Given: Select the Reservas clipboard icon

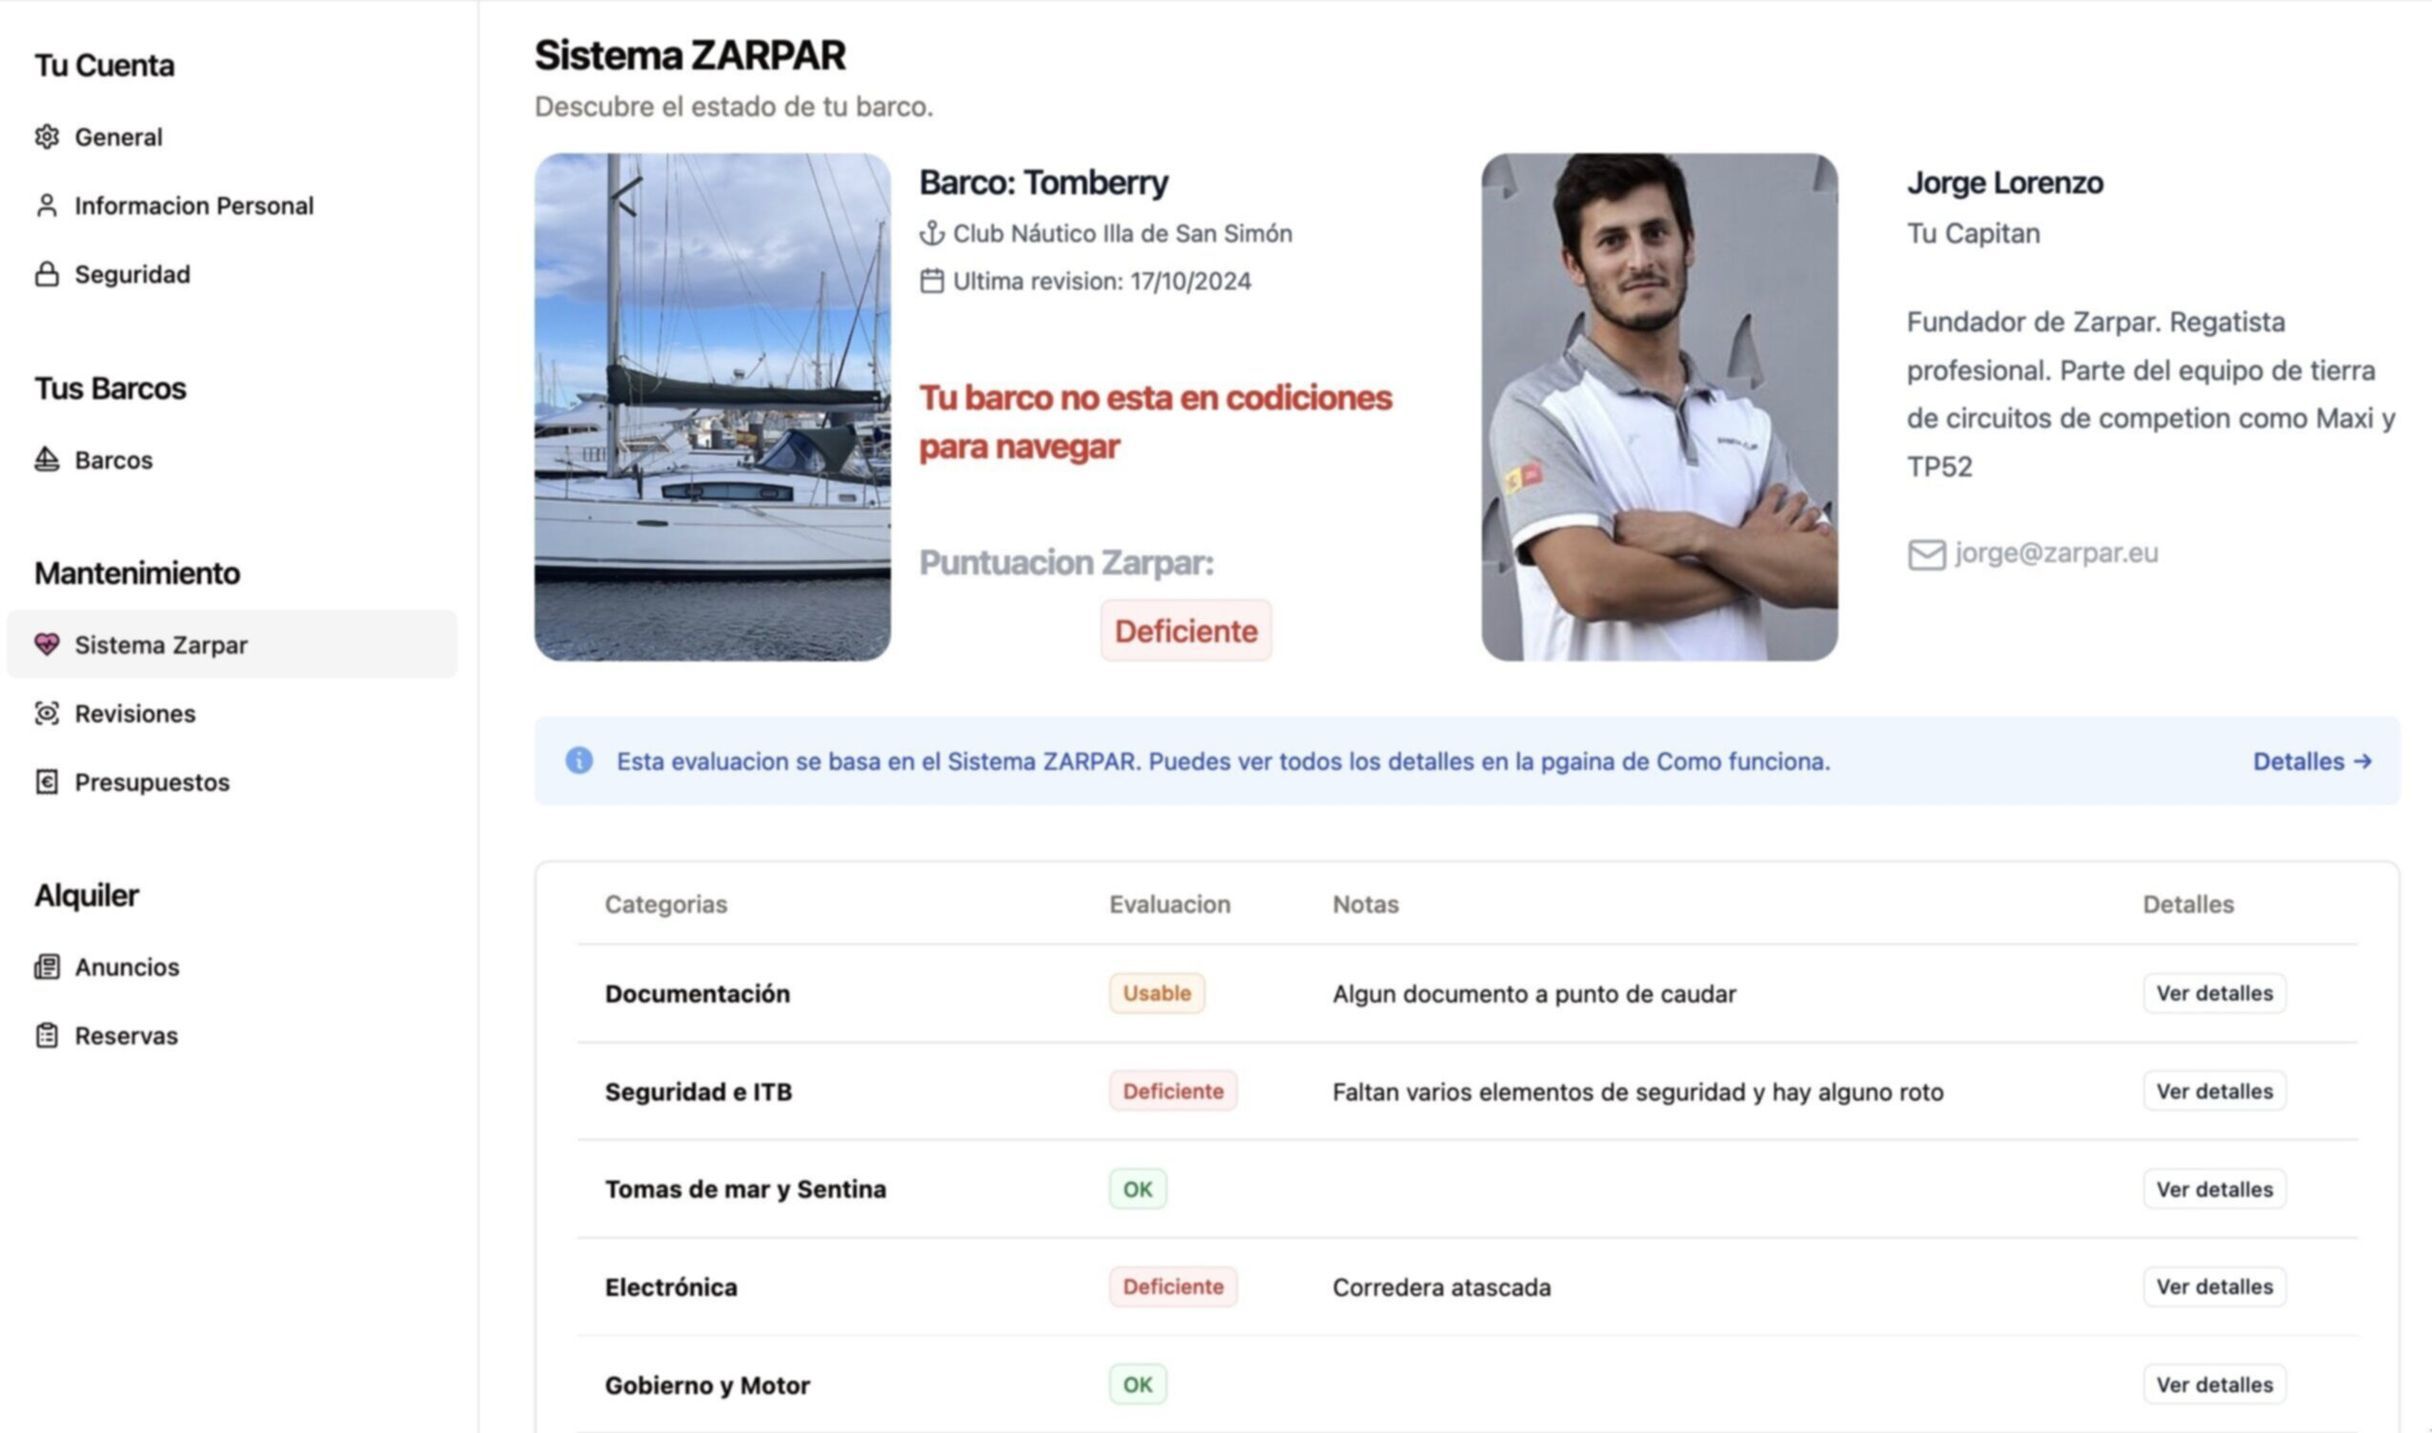Looking at the screenshot, I should point(46,1035).
